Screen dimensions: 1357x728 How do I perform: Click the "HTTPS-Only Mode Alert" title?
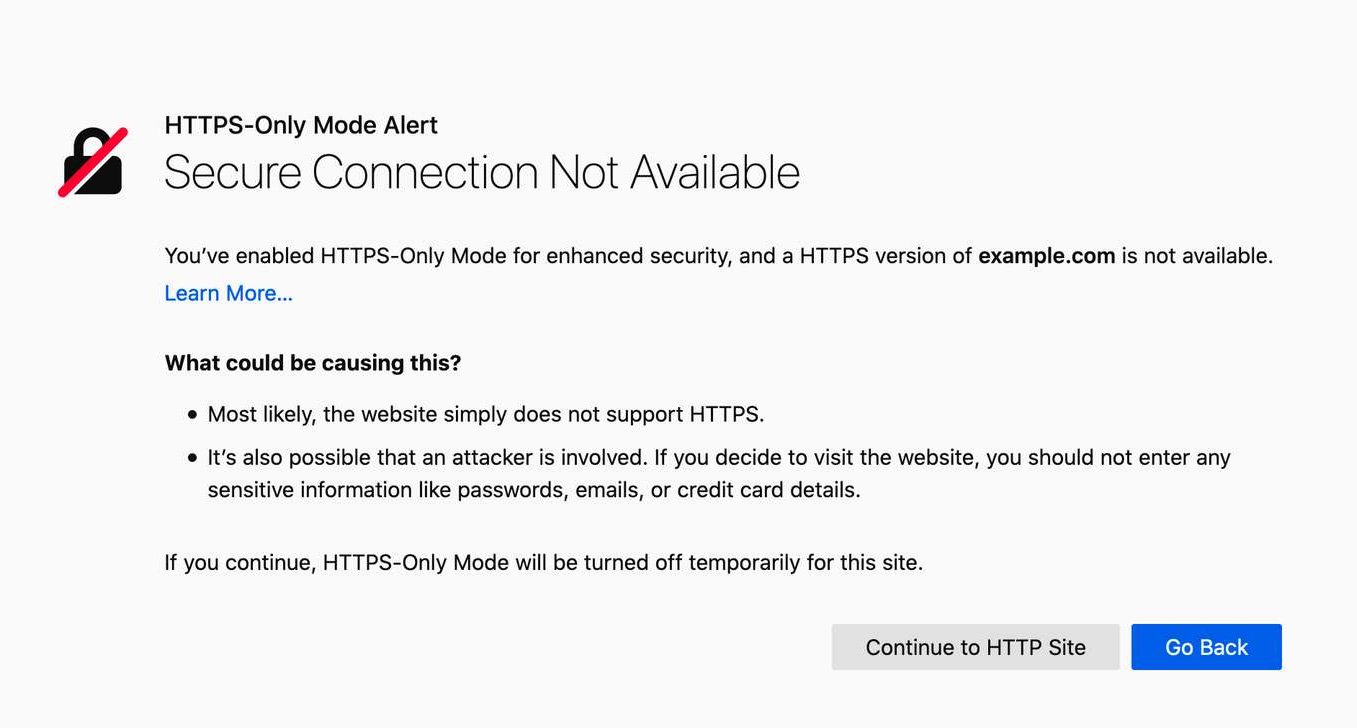coord(301,125)
